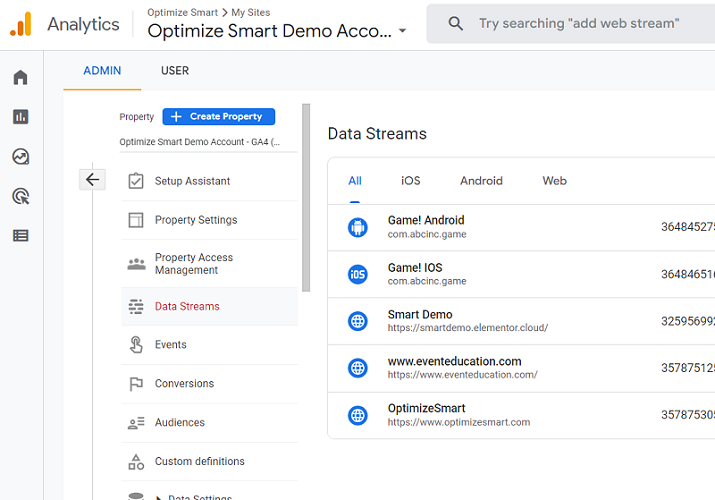Open the Setup Assistant page

click(x=192, y=181)
